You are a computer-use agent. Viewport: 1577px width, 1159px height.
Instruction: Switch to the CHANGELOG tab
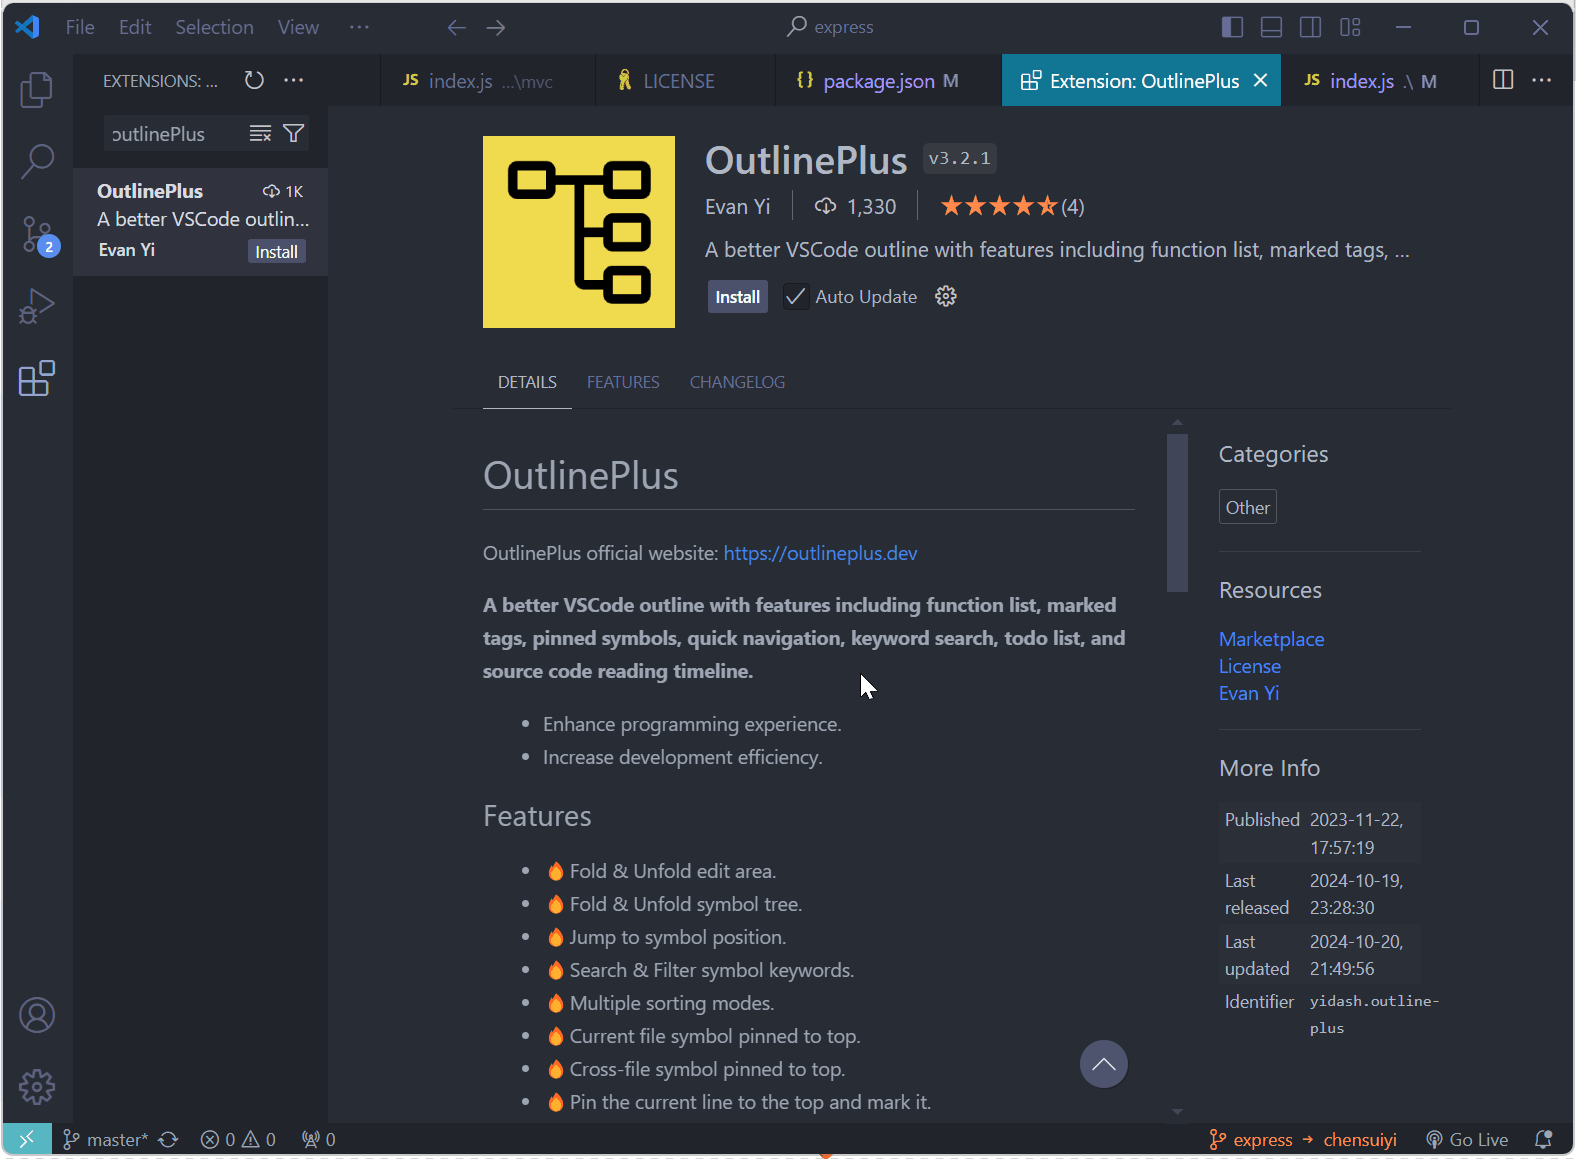coord(737,382)
